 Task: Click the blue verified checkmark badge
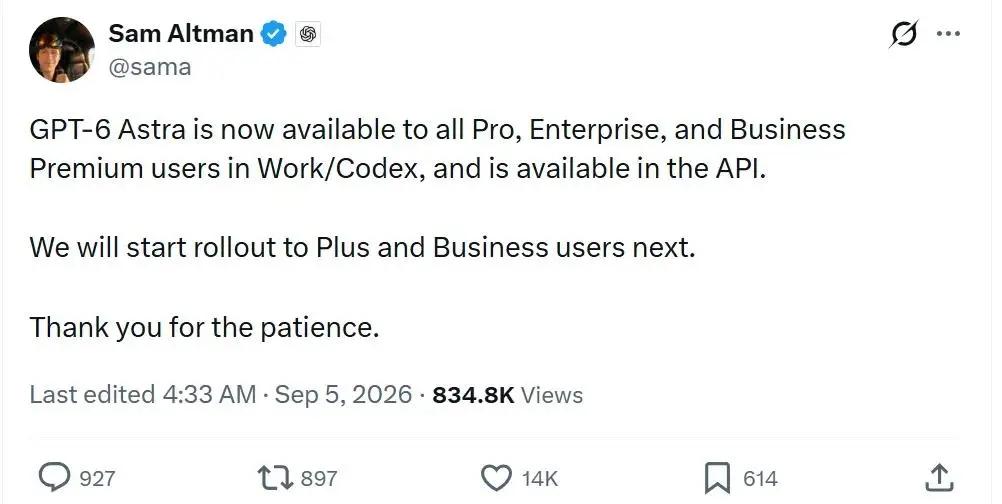coord(275,34)
